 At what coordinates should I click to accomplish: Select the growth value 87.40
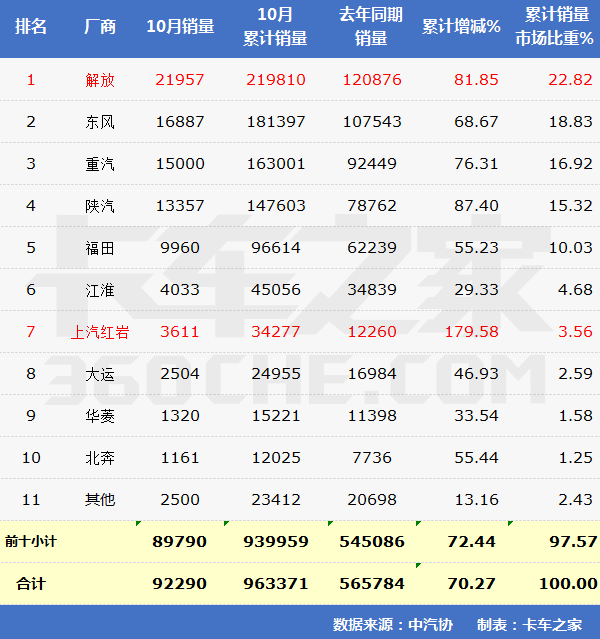coord(476,206)
